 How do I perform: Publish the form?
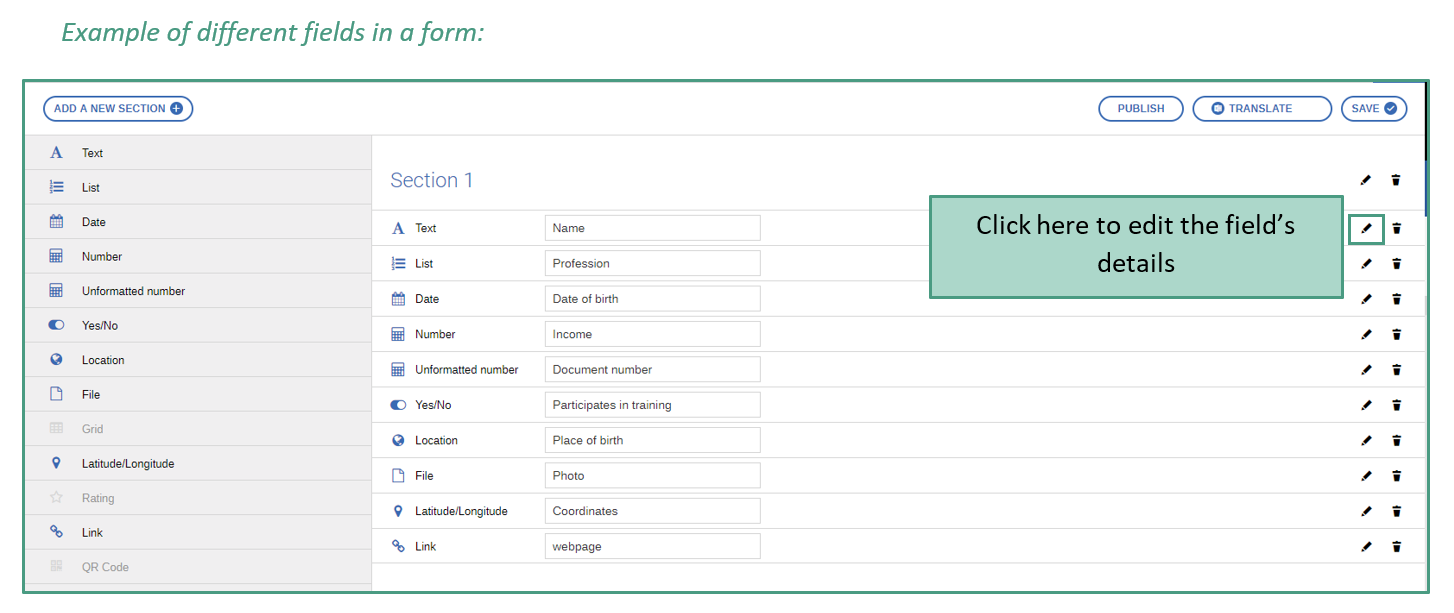point(1141,109)
